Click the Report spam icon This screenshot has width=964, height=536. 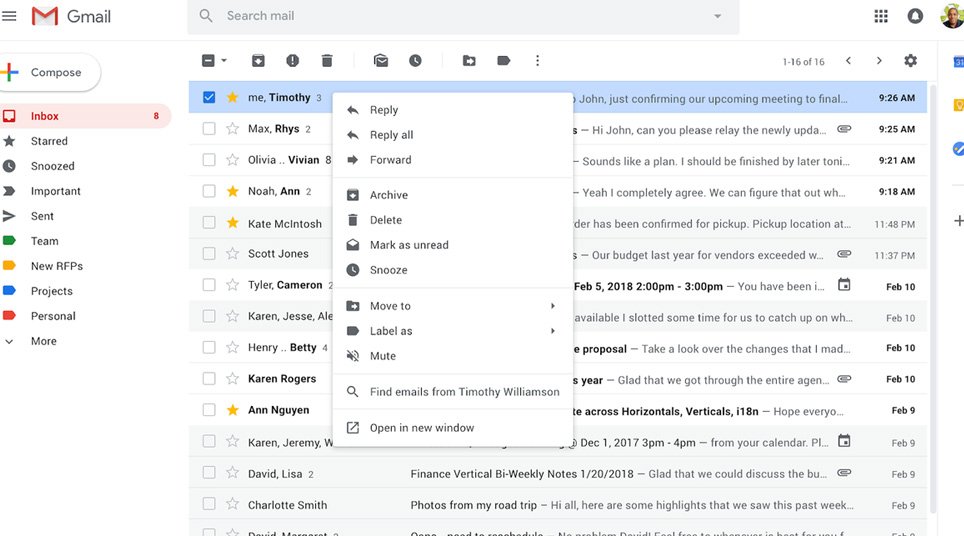coord(292,61)
